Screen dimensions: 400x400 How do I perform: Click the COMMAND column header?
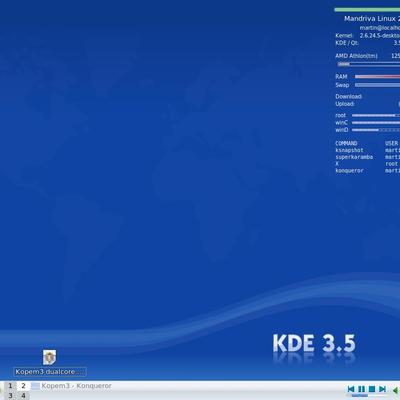346,143
